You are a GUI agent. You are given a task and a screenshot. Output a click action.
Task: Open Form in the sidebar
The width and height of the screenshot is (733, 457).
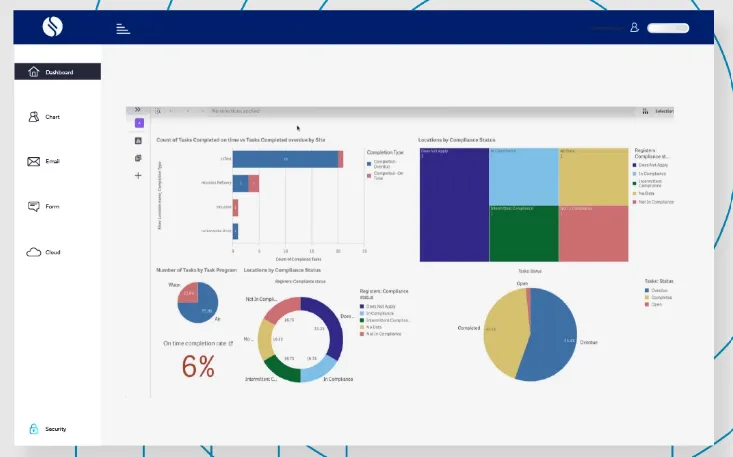52,207
